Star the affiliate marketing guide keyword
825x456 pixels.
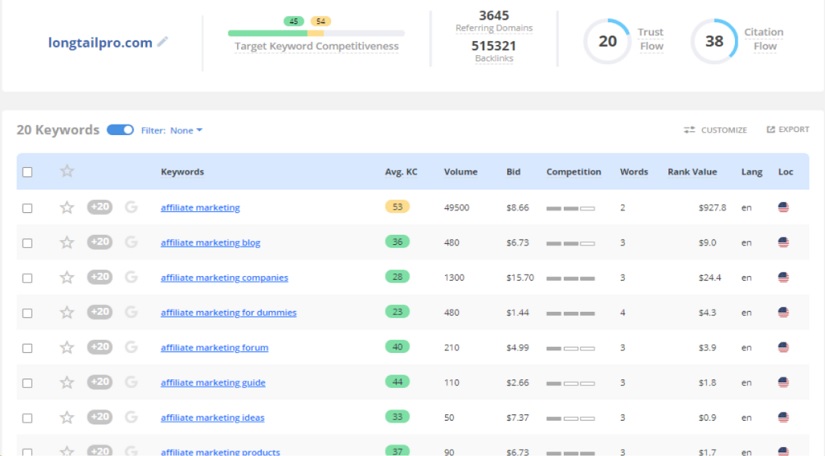(67, 382)
